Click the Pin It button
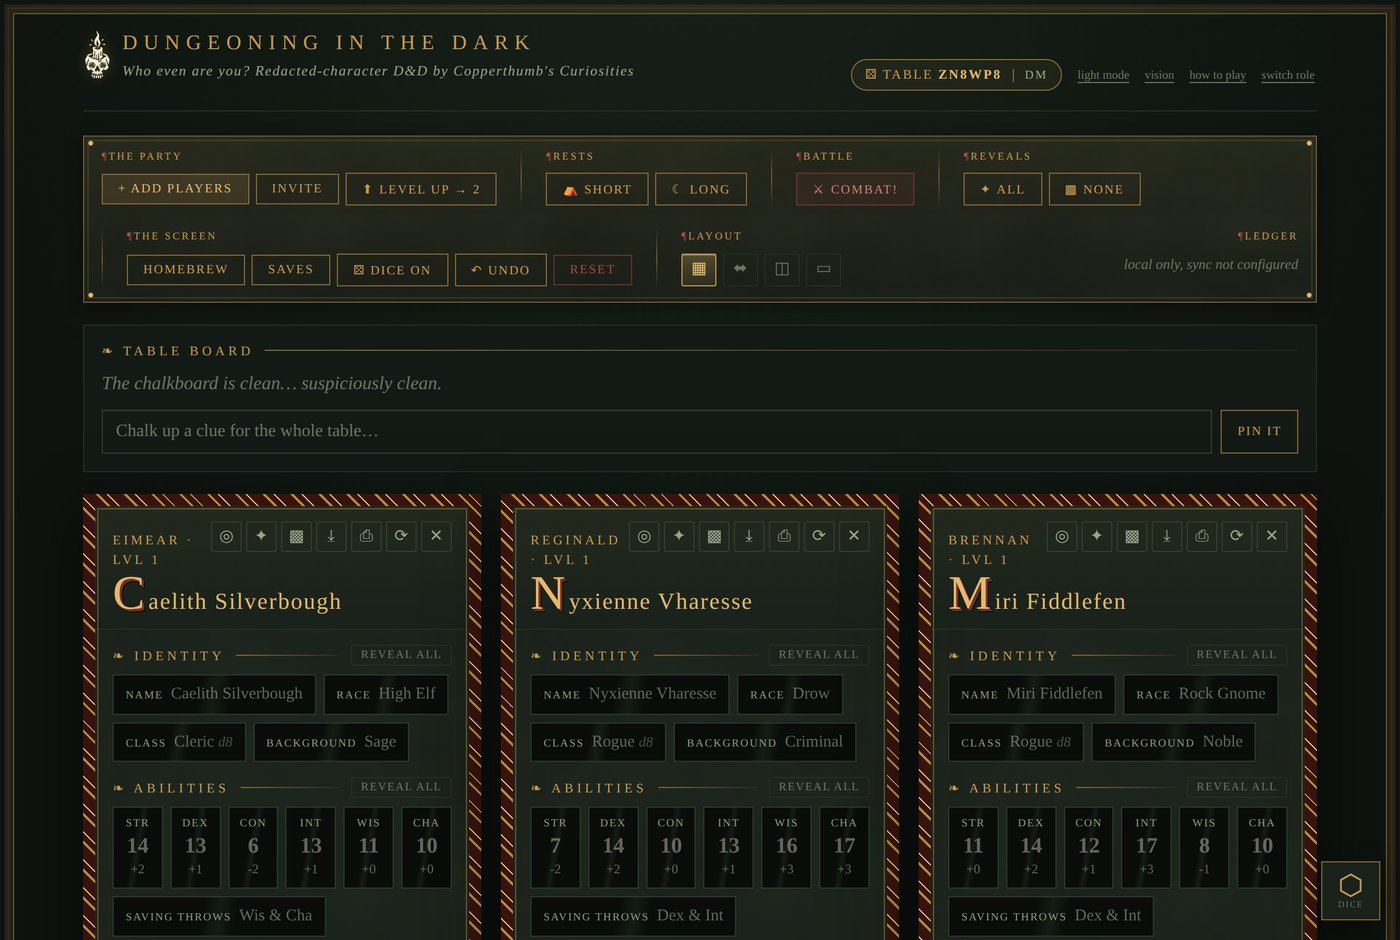The height and width of the screenshot is (940, 1400). (x=1259, y=431)
